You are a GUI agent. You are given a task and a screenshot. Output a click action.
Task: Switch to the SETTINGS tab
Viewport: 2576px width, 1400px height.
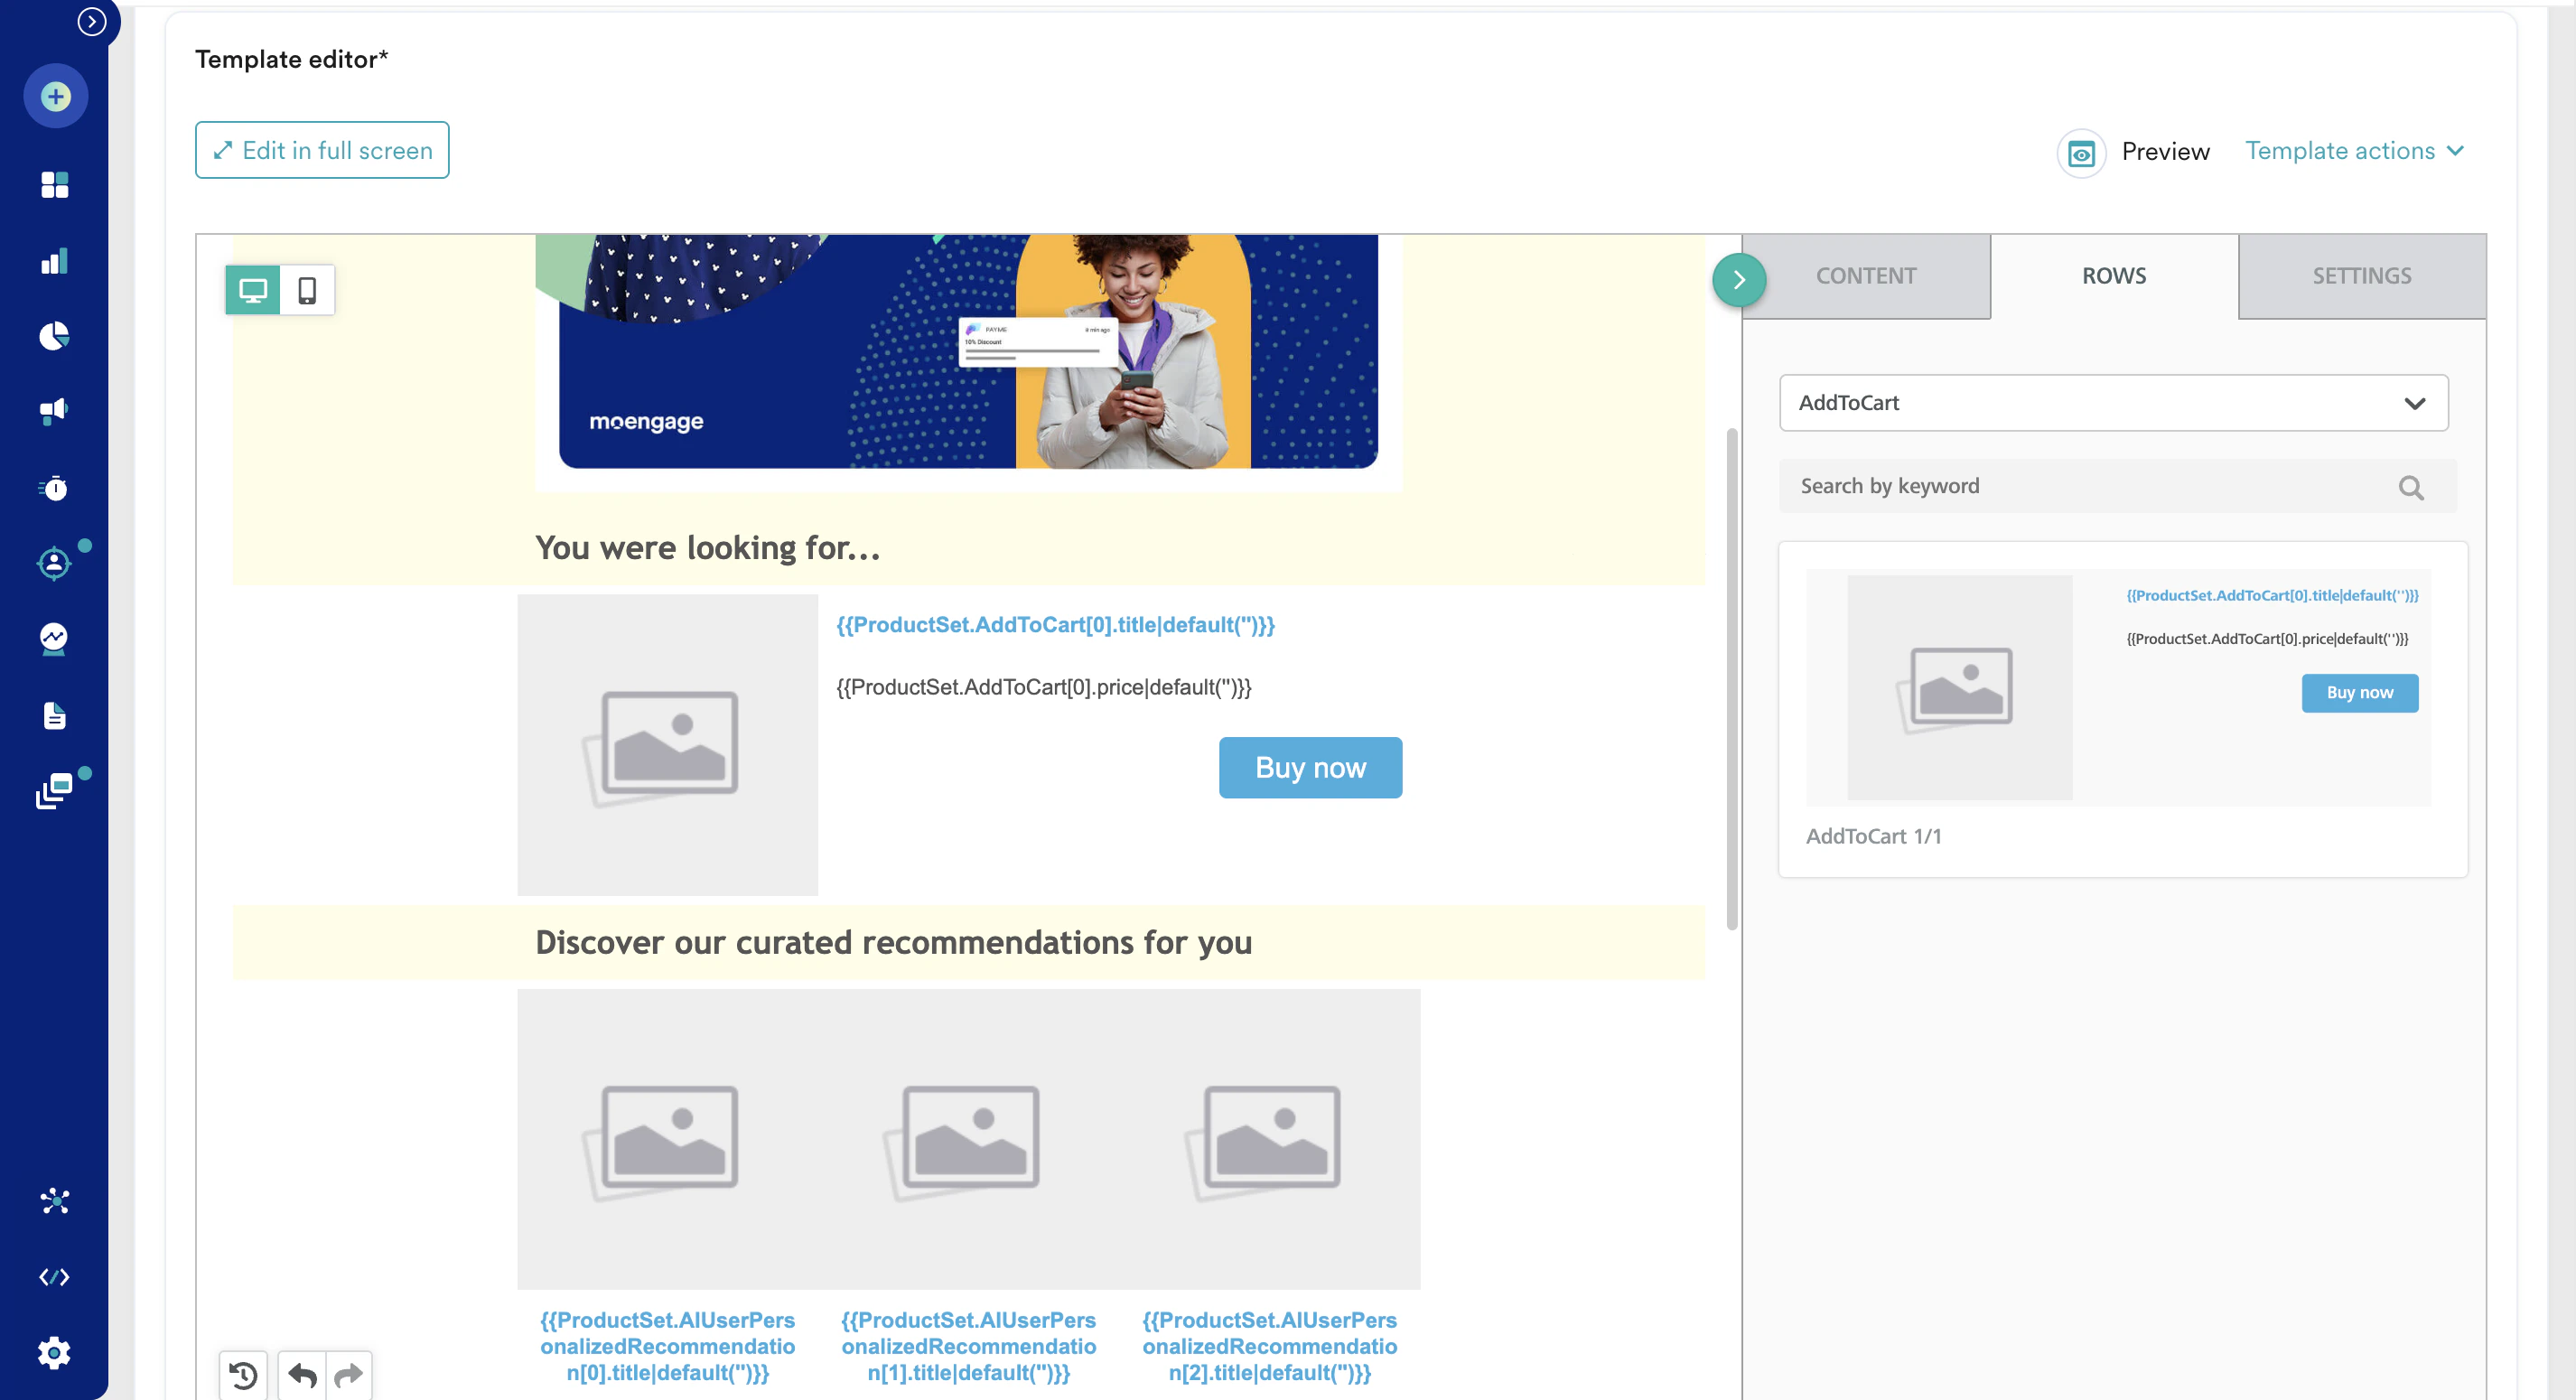point(2361,276)
